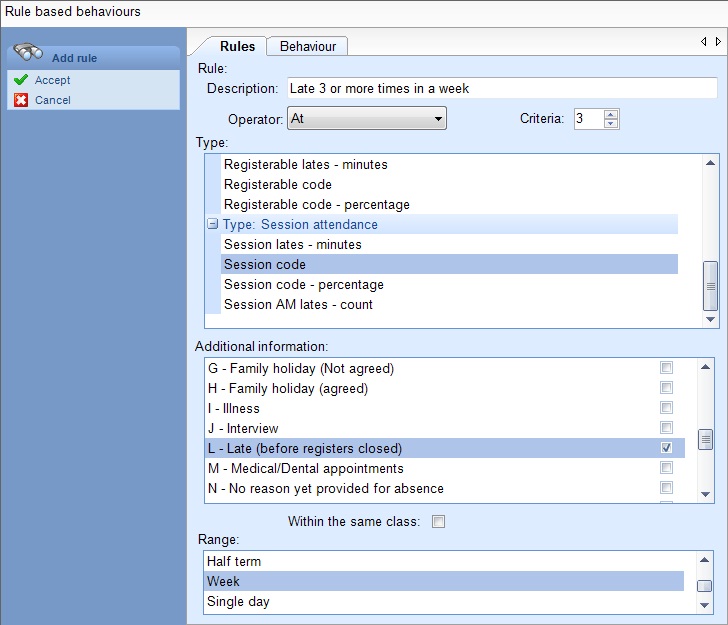Select the H - Family holiday (agreed) row text
This screenshot has width=728, height=625.
288,388
